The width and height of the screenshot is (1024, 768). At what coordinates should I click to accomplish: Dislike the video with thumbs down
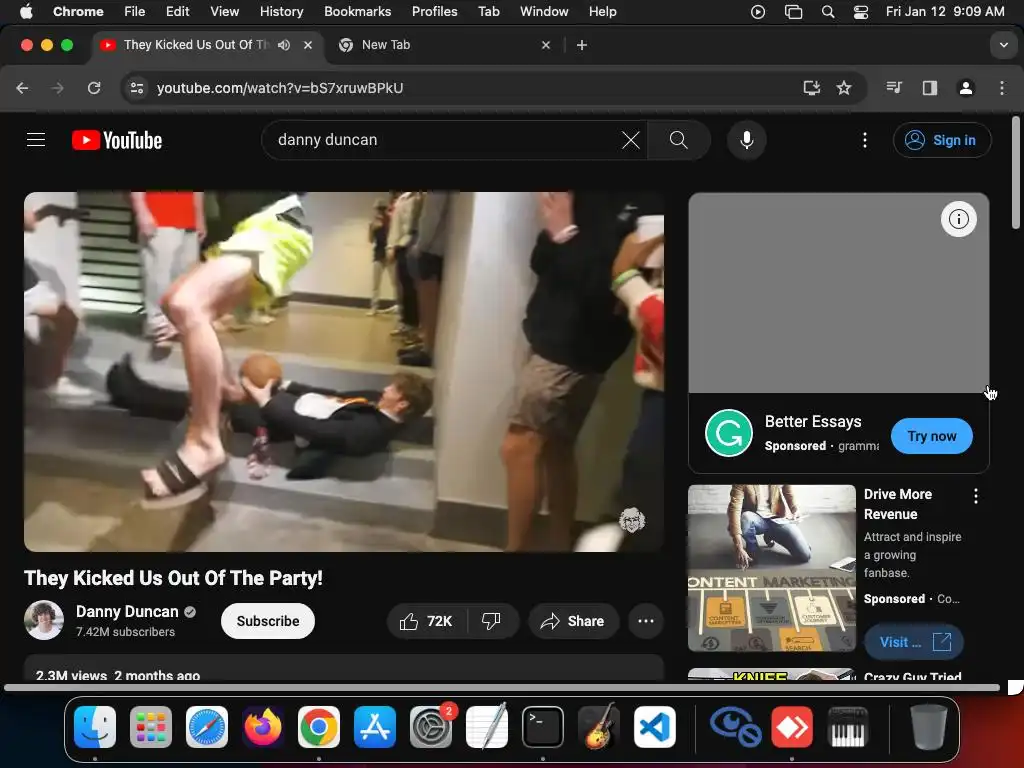tap(491, 621)
